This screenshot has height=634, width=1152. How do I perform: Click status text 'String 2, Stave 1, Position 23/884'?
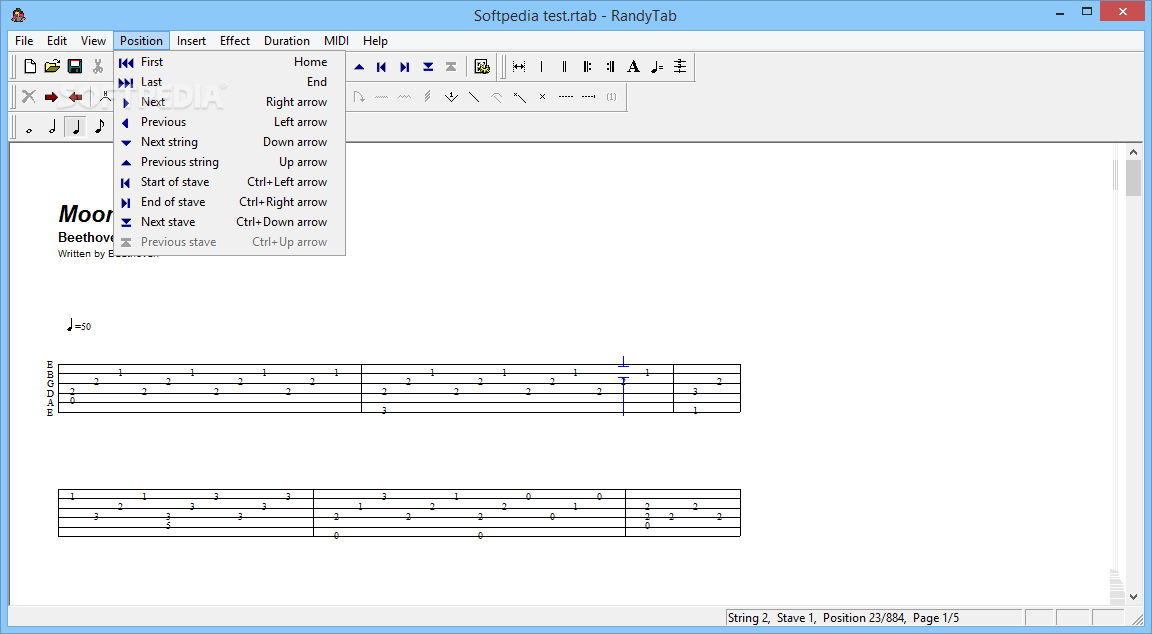[816, 618]
